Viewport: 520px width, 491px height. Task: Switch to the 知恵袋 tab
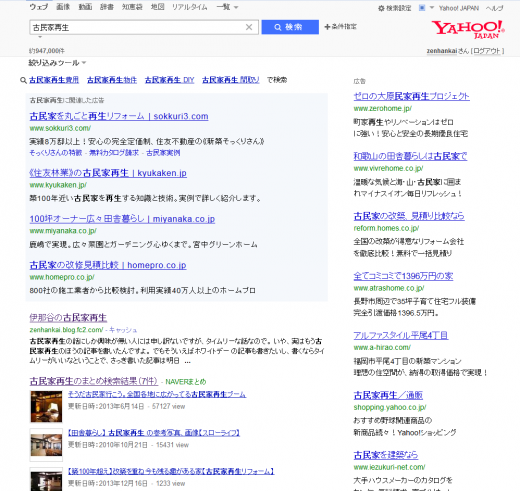tap(132, 7)
